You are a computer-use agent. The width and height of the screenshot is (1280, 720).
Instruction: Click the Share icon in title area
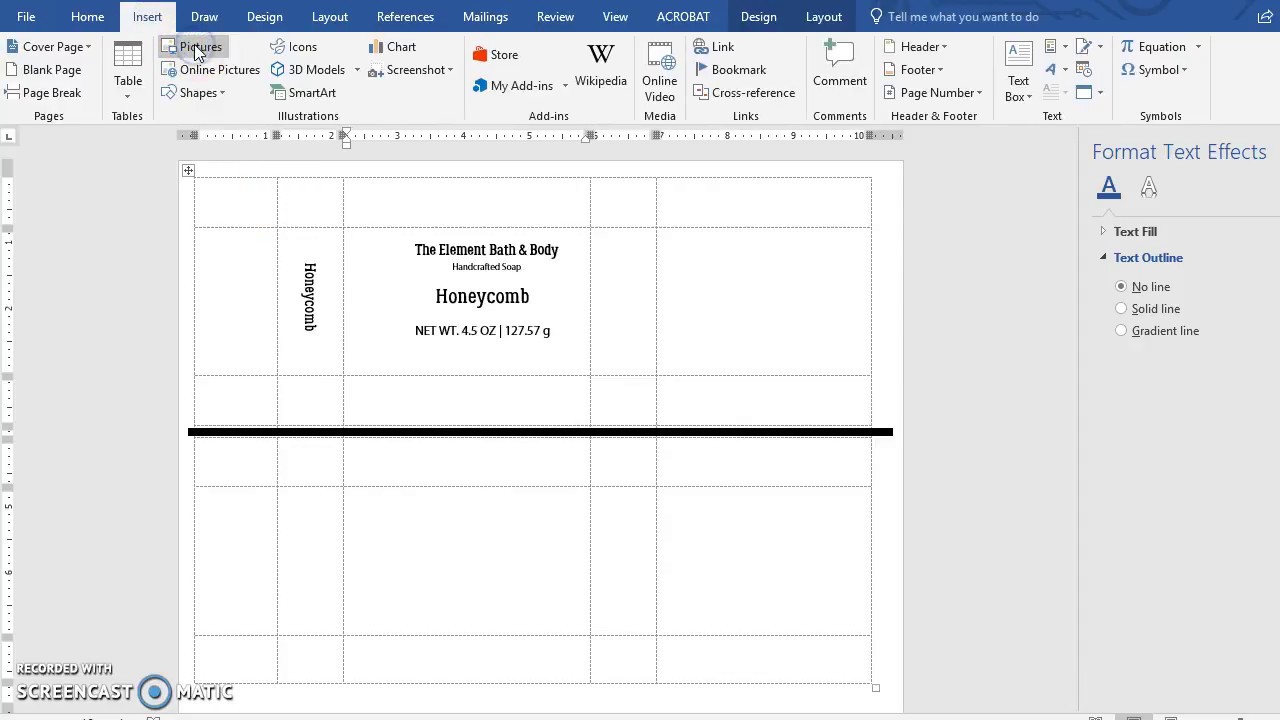click(1265, 17)
